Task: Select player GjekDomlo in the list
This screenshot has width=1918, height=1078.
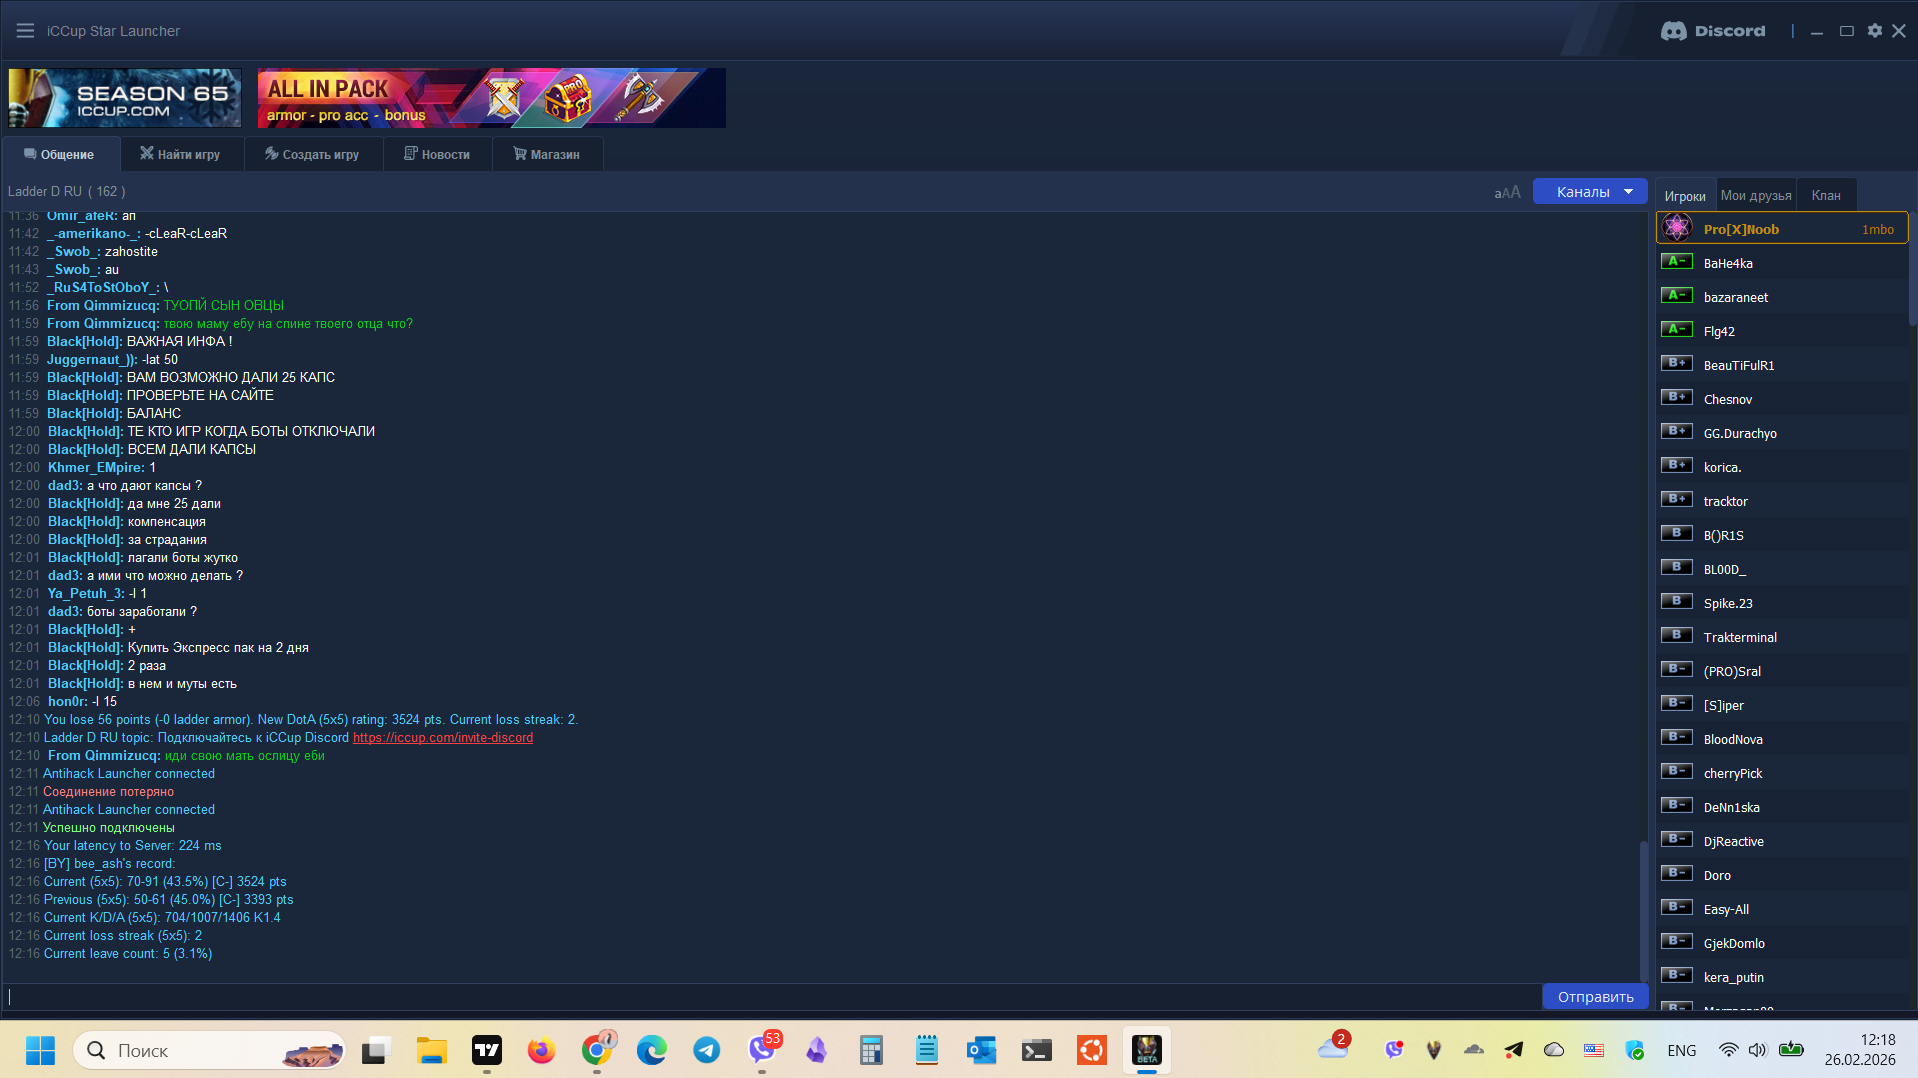Action: (1782, 943)
